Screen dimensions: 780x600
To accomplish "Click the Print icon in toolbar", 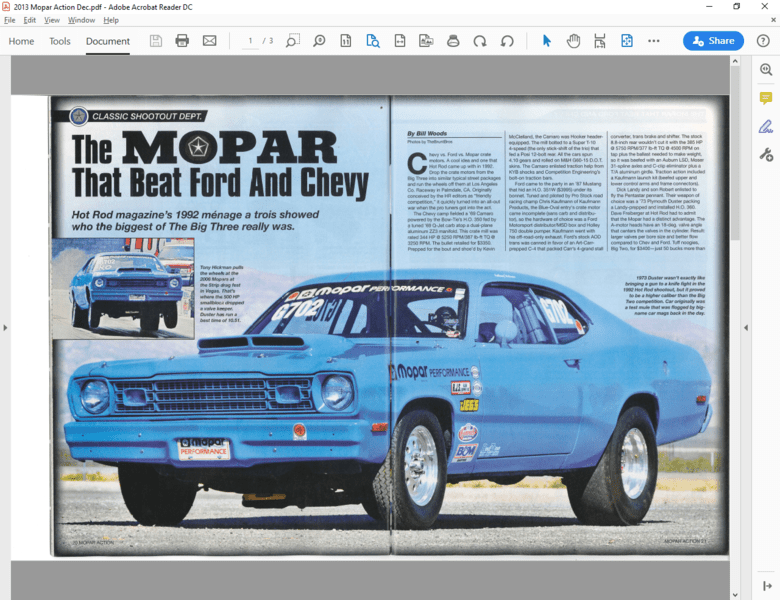I will (x=182, y=41).
